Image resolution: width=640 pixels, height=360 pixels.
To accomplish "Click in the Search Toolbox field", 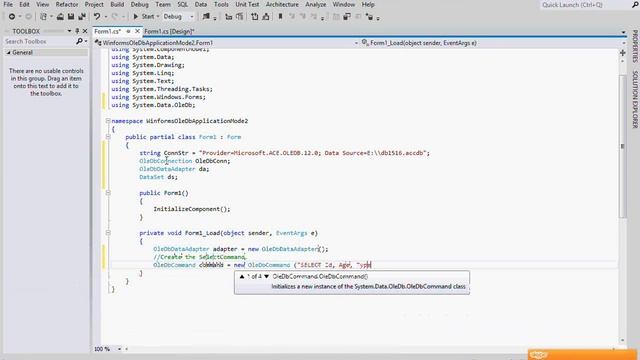I will pos(39,41).
